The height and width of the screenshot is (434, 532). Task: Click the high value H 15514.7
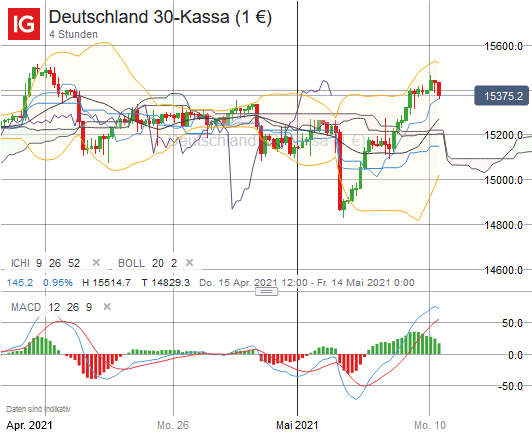[x=107, y=282]
